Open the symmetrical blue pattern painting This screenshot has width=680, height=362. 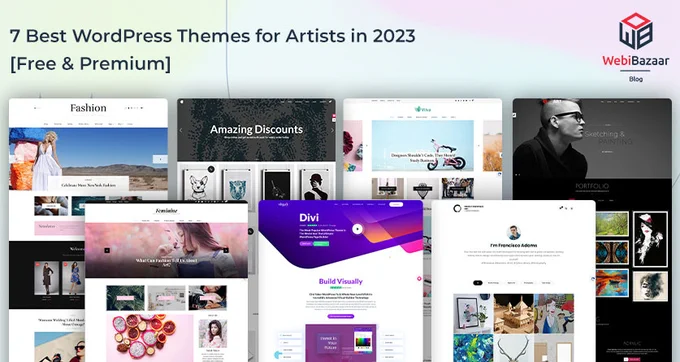click(612, 253)
